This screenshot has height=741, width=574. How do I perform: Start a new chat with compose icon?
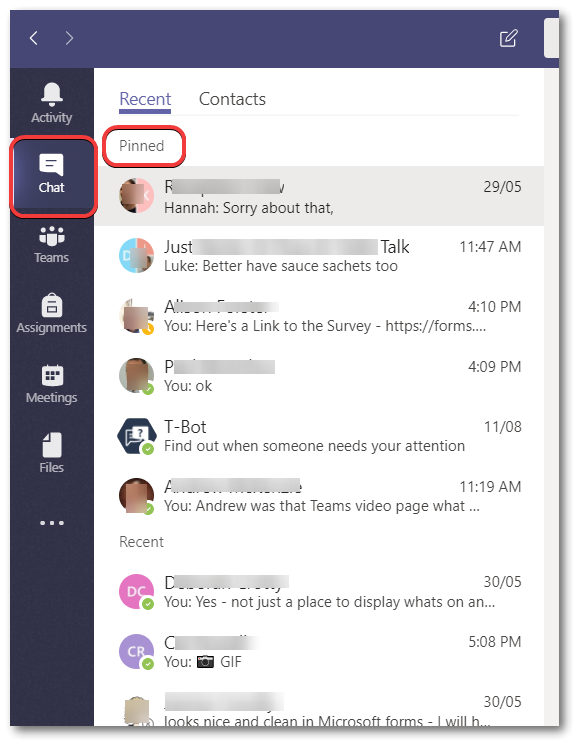click(x=508, y=38)
